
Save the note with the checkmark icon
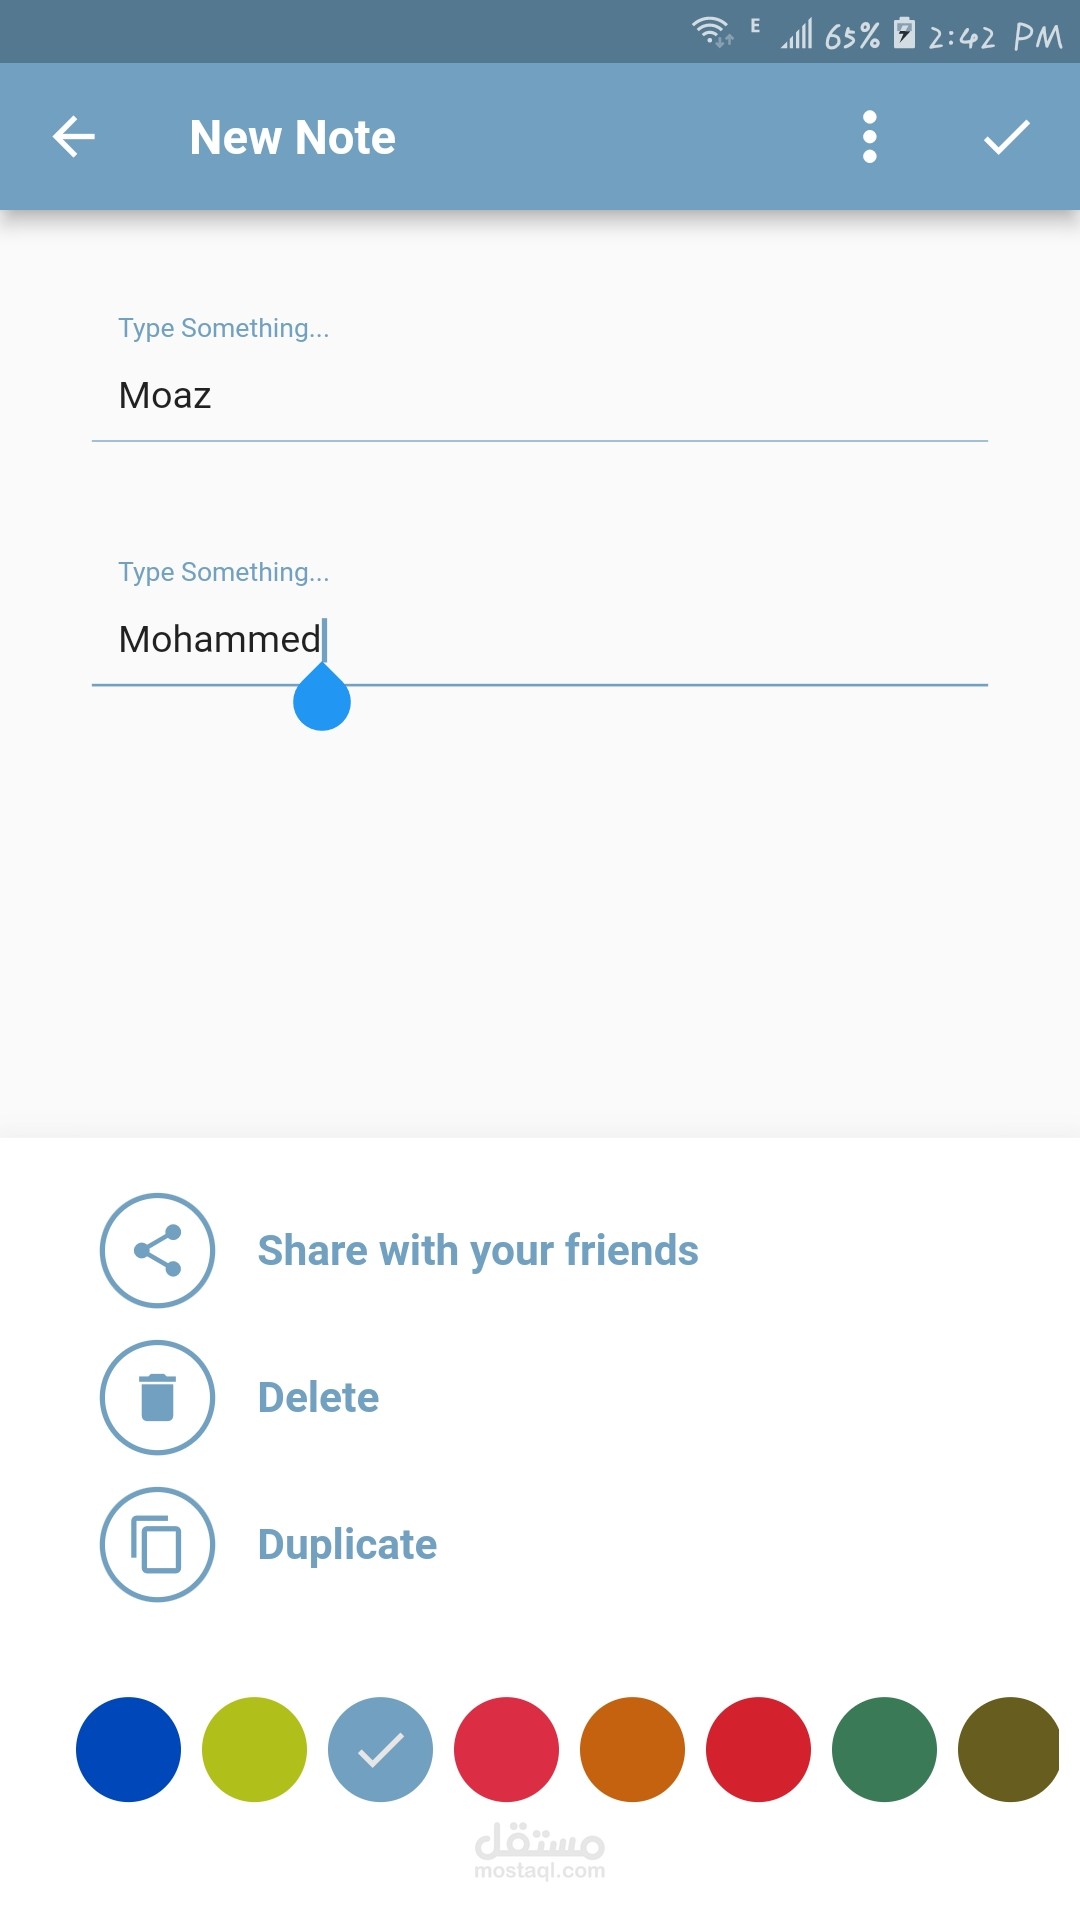point(1005,136)
